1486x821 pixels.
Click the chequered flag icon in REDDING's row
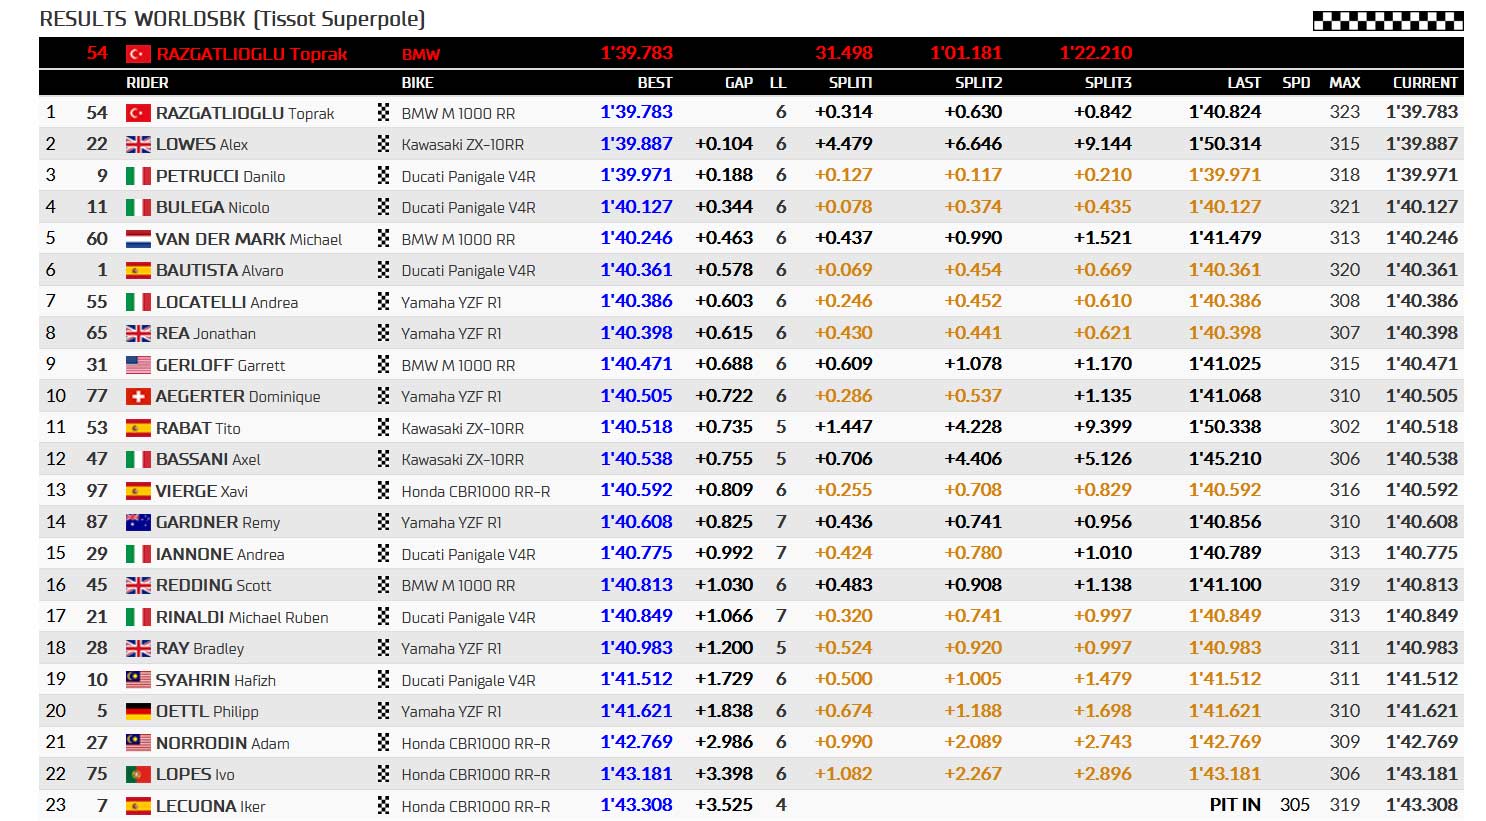pos(383,585)
